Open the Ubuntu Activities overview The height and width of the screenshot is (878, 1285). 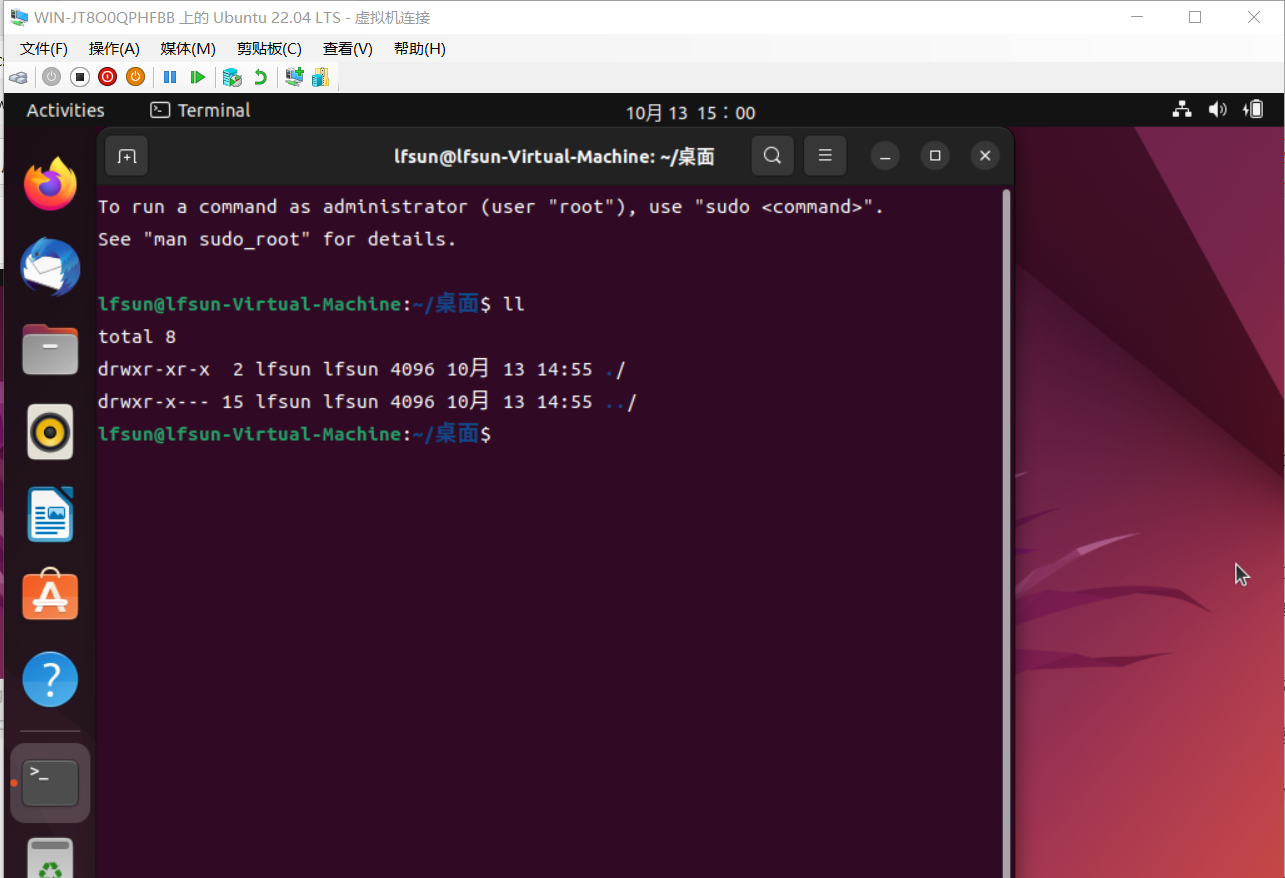point(65,110)
